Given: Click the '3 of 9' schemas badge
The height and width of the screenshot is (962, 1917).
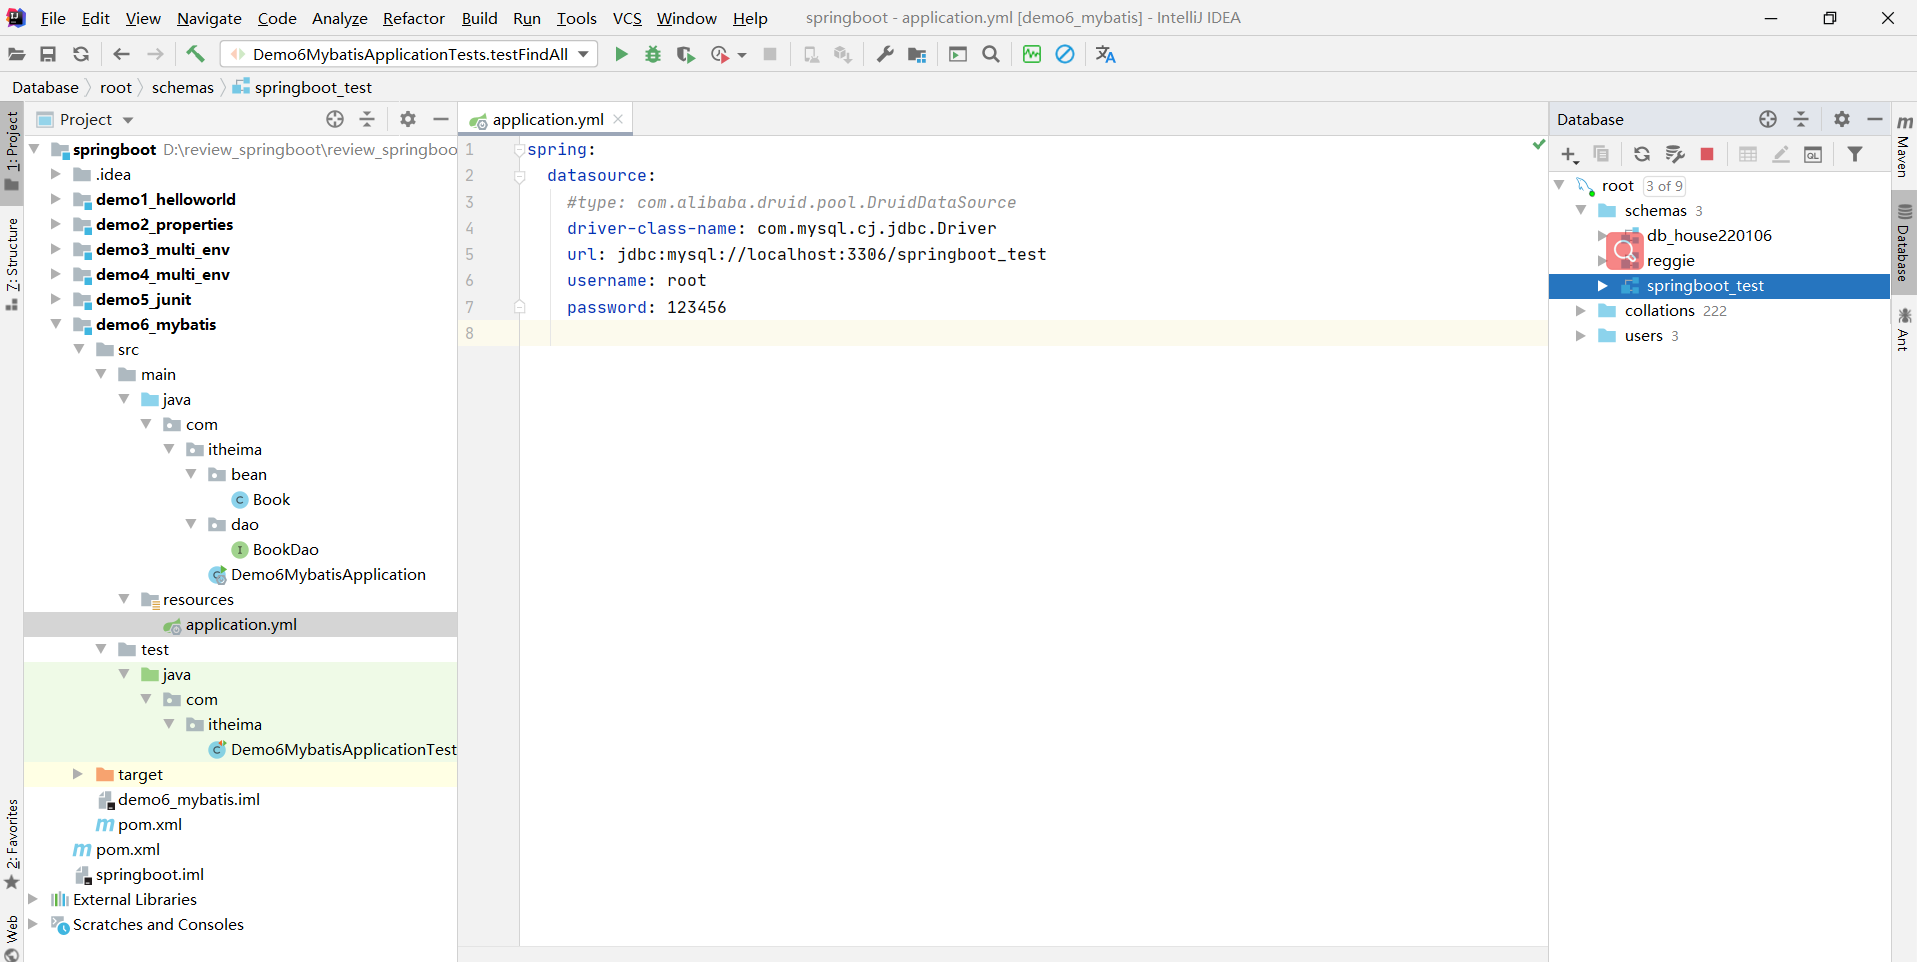Looking at the screenshot, I should 1664,186.
